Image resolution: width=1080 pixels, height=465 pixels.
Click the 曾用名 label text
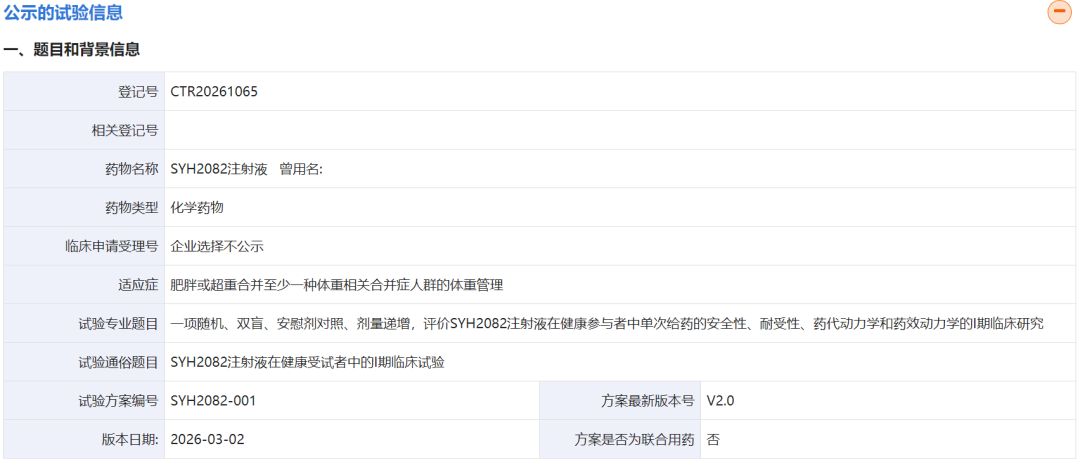point(300,169)
